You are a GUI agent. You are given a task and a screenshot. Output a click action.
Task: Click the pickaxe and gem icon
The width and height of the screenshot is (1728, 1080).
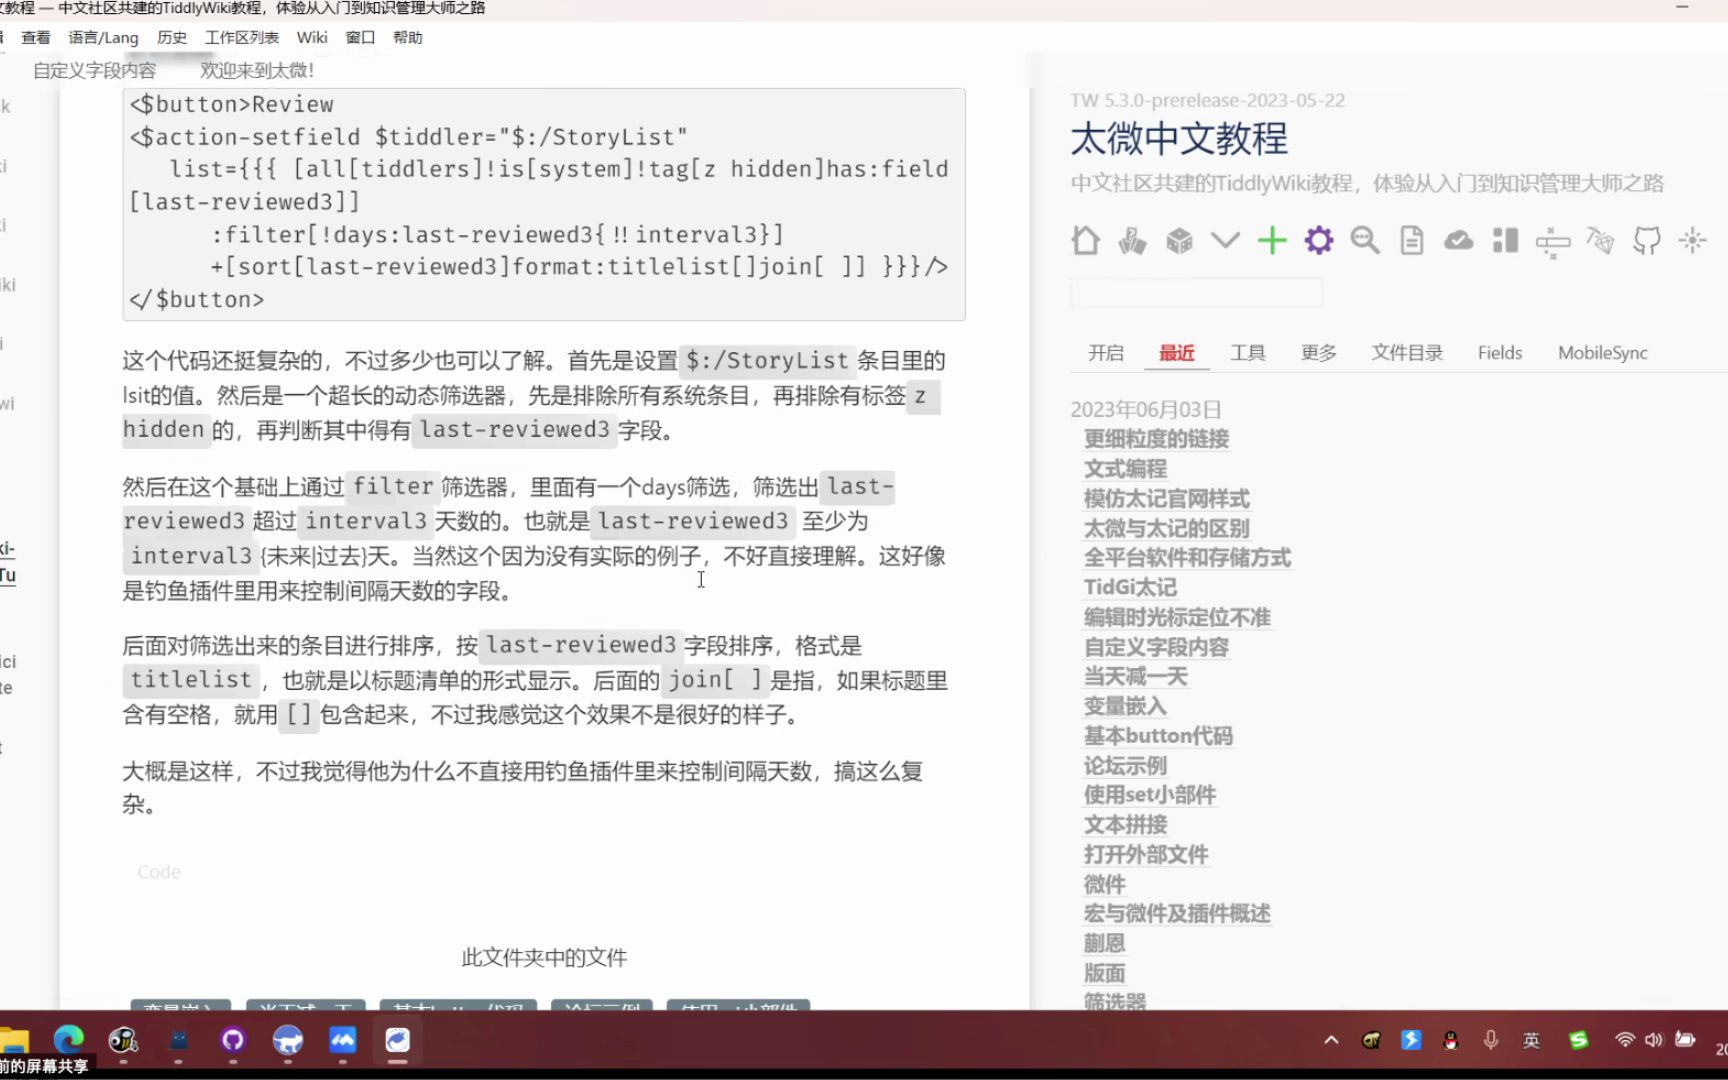[x=1600, y=240]
